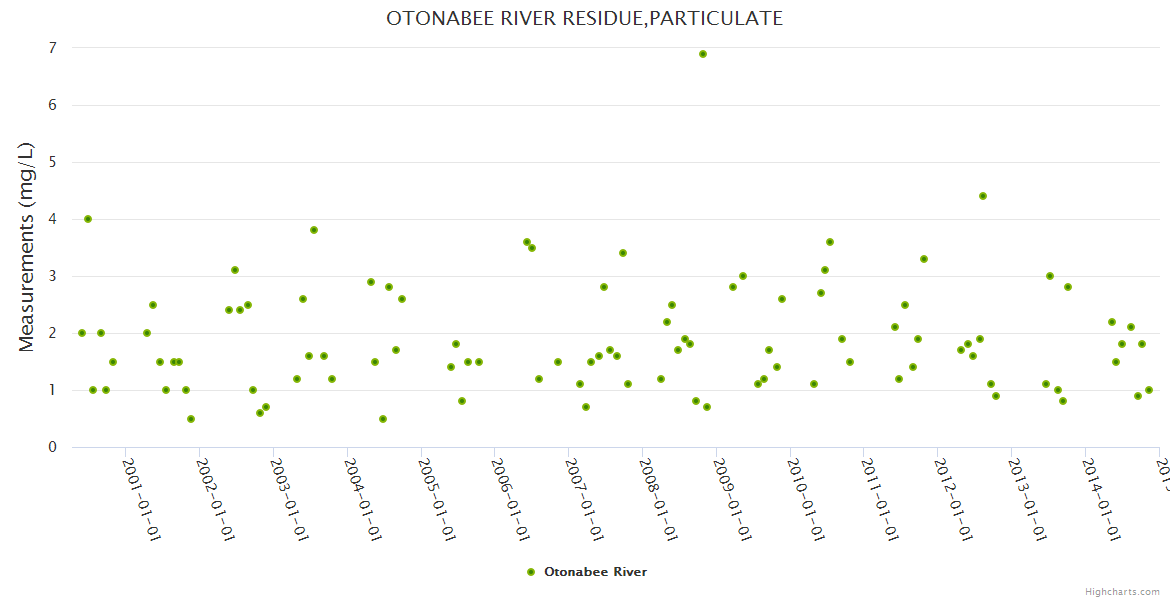Viewport: 1170px width, 600px height.
Task: Click the highest data point near 7 mg/L
Action: click(703, 54)
